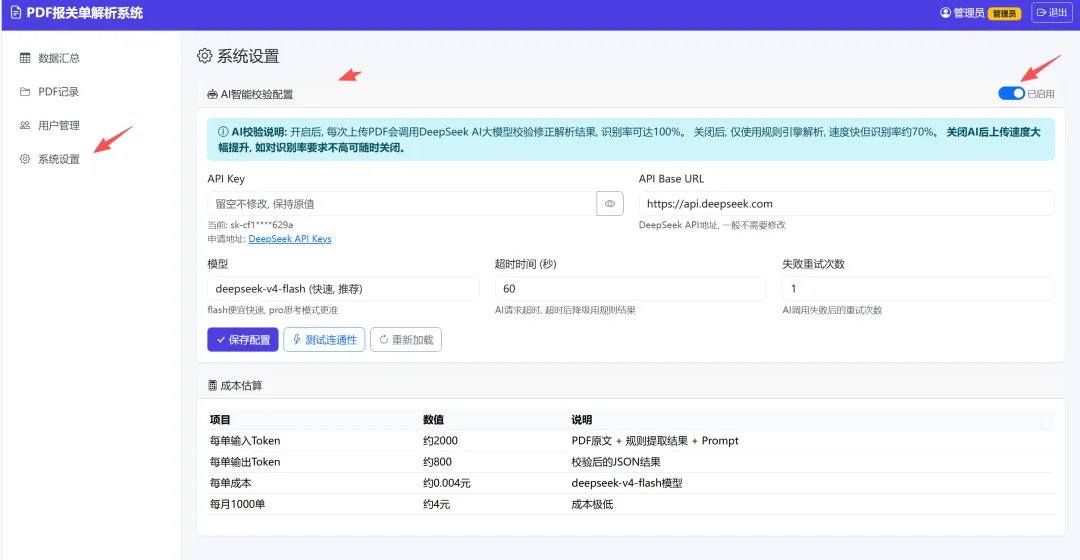This screenshot has width=1080, height=560.
Task: Click the 测试连通性 button
Action: tap(324, 340)
